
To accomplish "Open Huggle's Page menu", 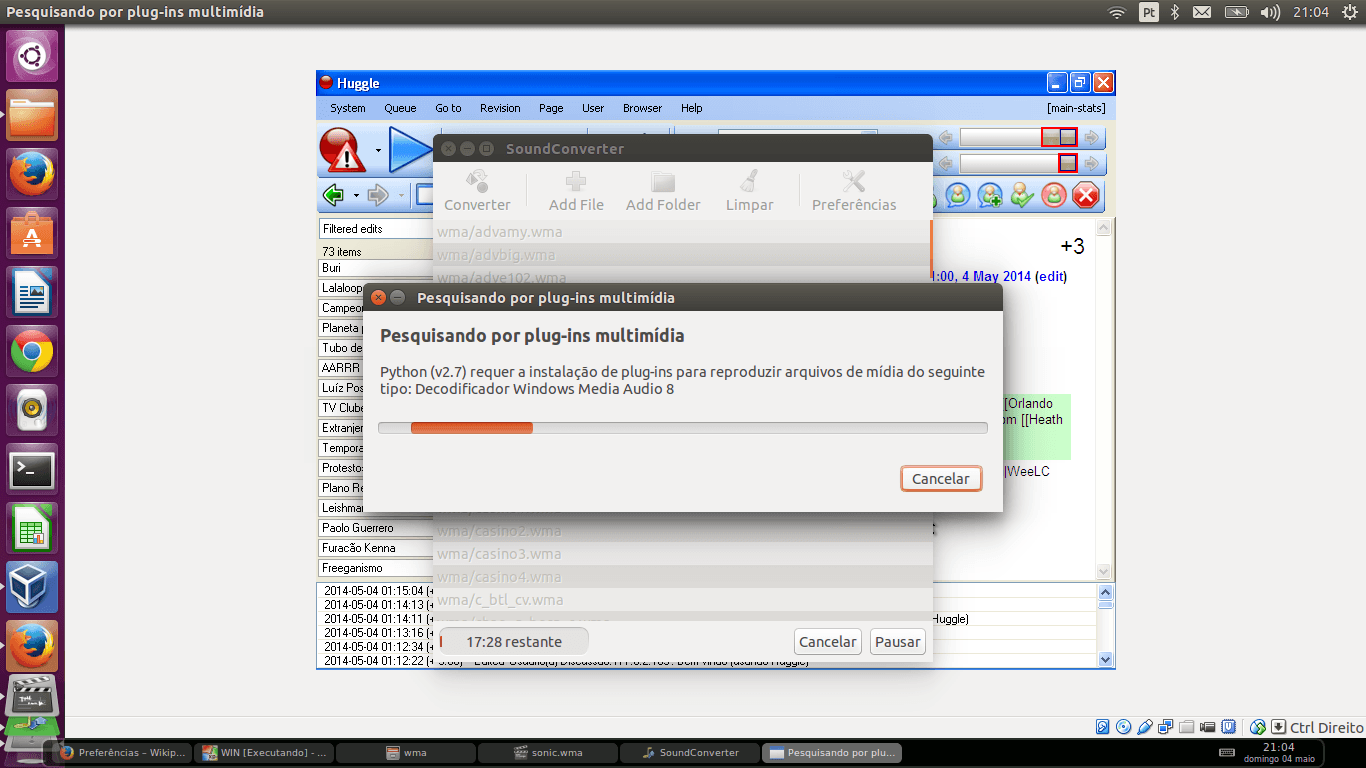I will point(551,108).
